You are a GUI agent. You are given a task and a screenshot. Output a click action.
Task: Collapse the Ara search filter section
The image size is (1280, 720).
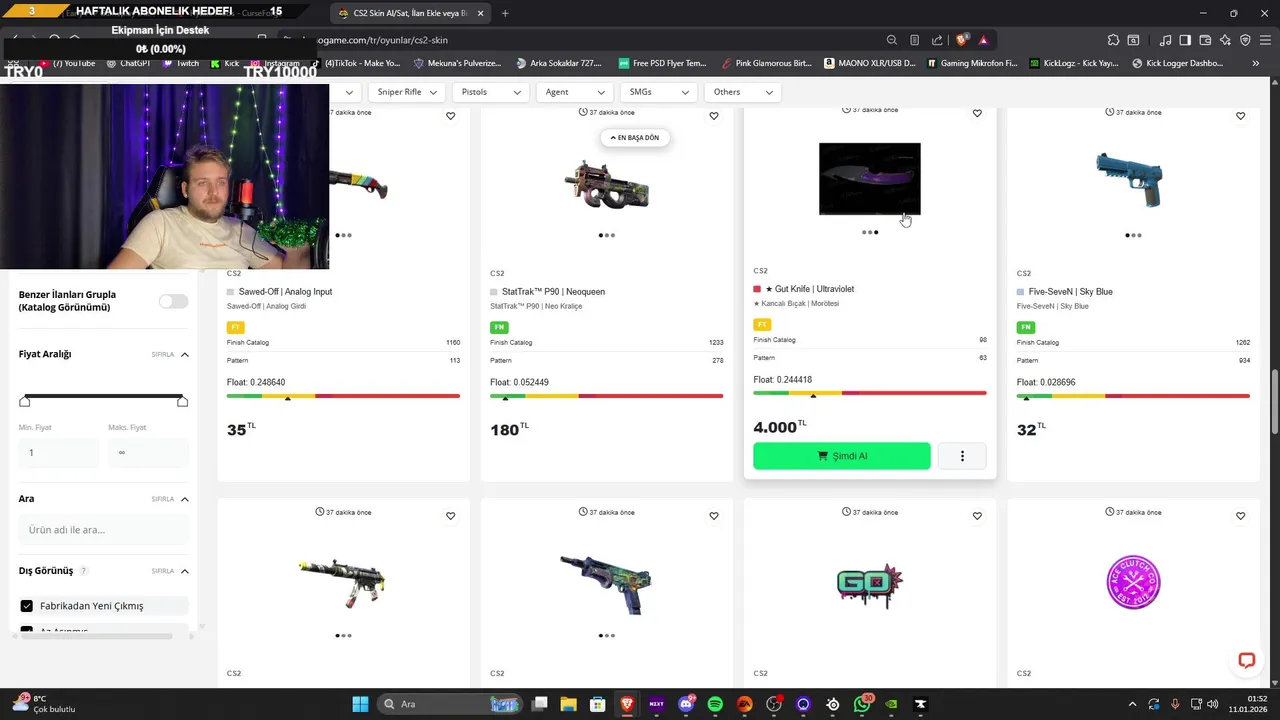point(184,499)
